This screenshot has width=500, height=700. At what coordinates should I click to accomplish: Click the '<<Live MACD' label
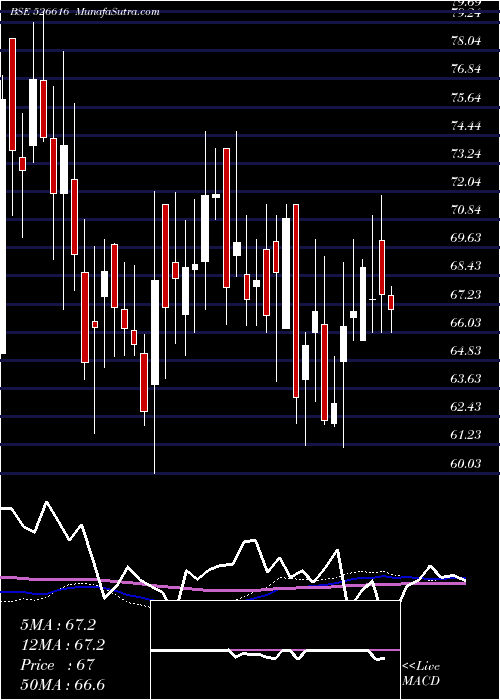pos(421,674)
